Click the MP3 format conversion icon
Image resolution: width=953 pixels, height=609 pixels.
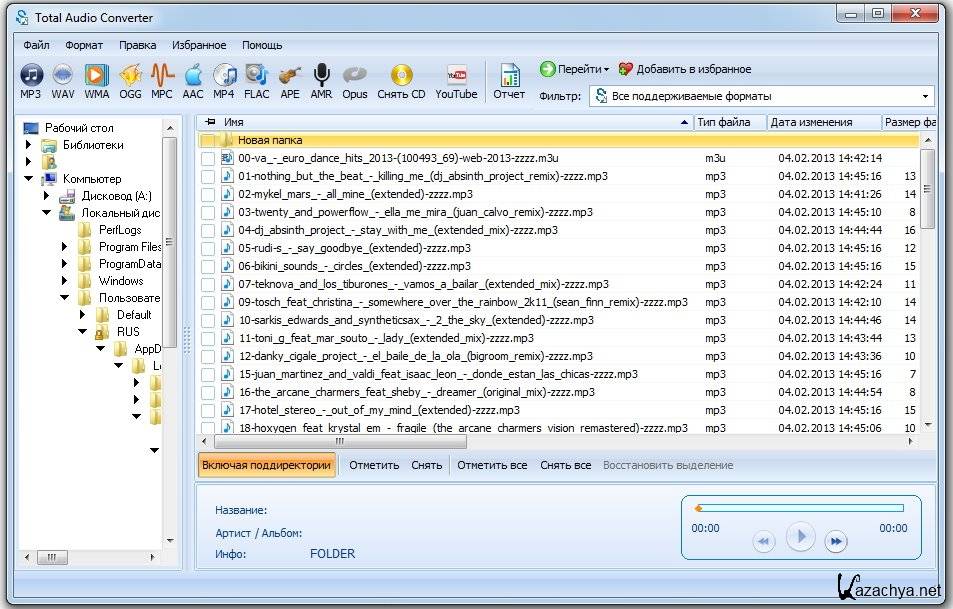pyautogui.click(x=31, y=79)
